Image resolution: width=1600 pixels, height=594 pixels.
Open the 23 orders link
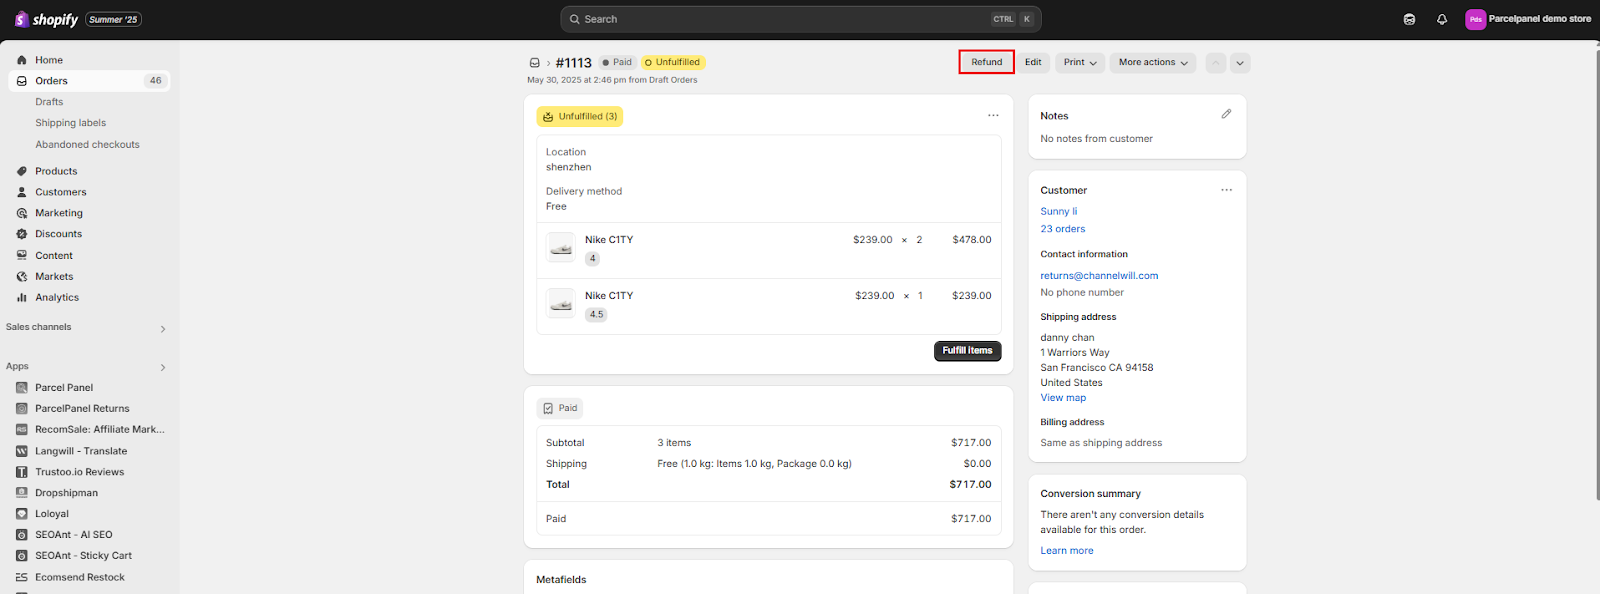click(x=1063, y=229)
